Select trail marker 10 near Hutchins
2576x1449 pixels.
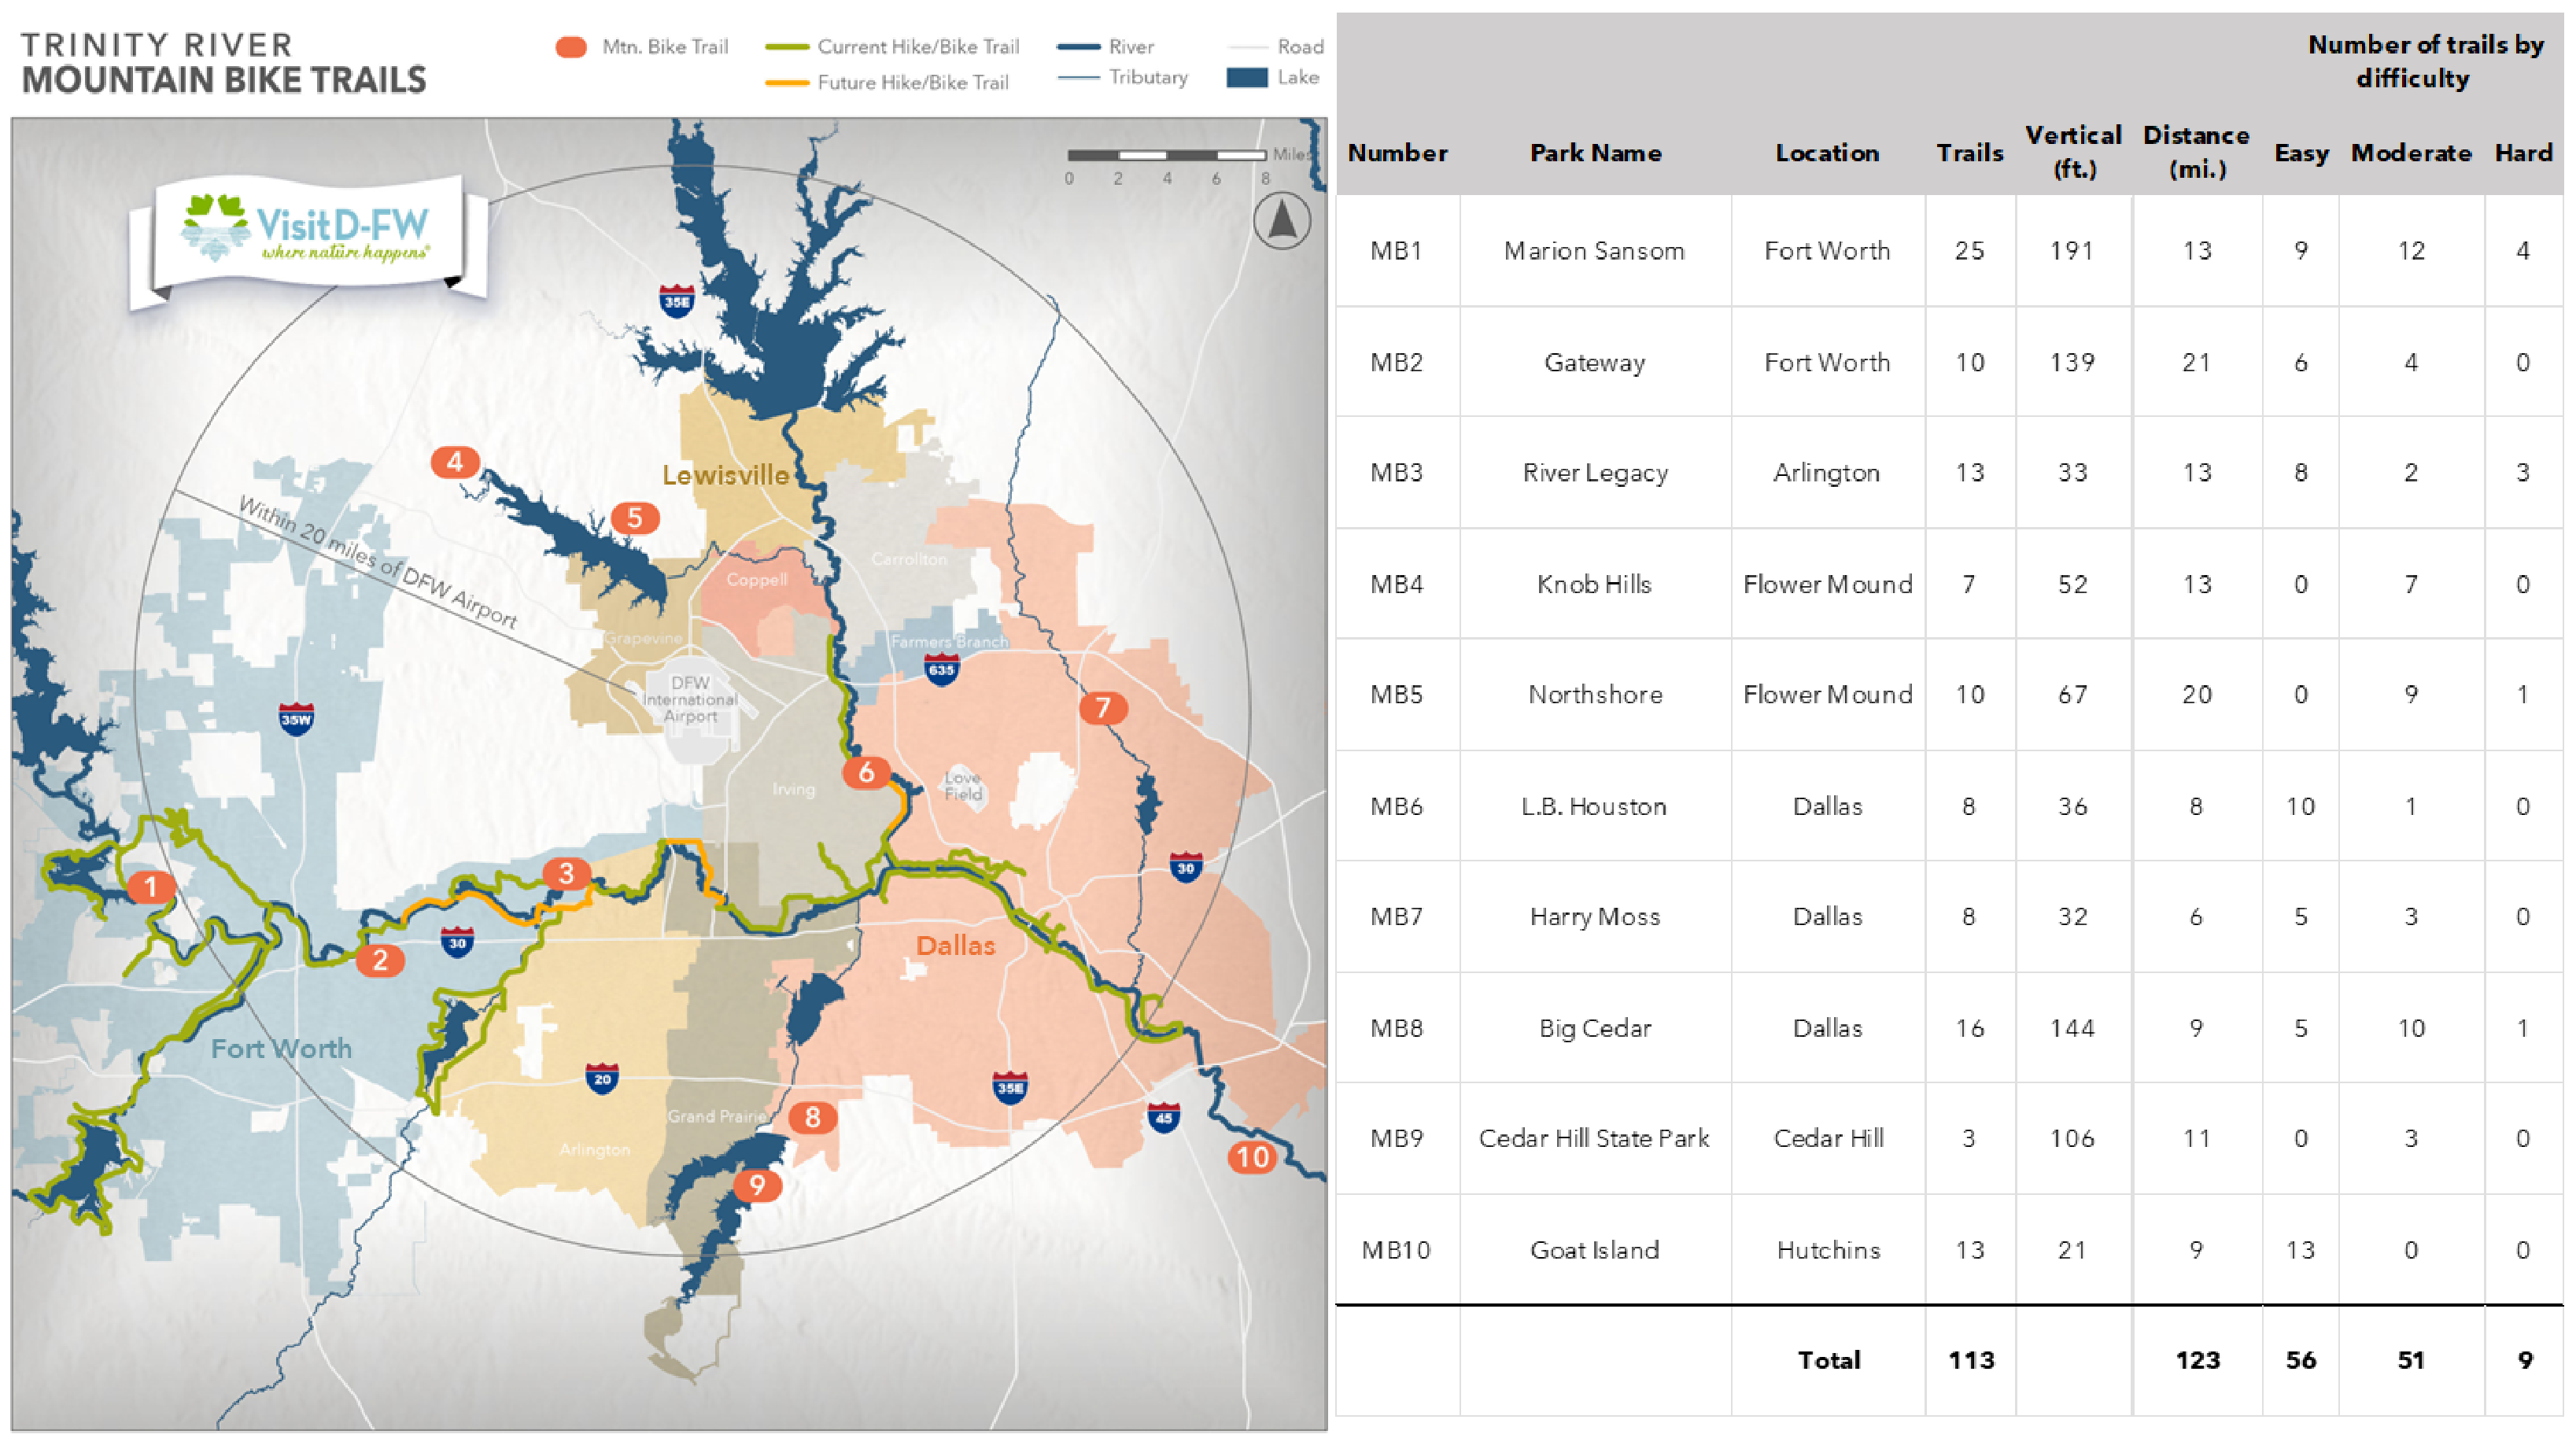[x=1253, y=1157]
